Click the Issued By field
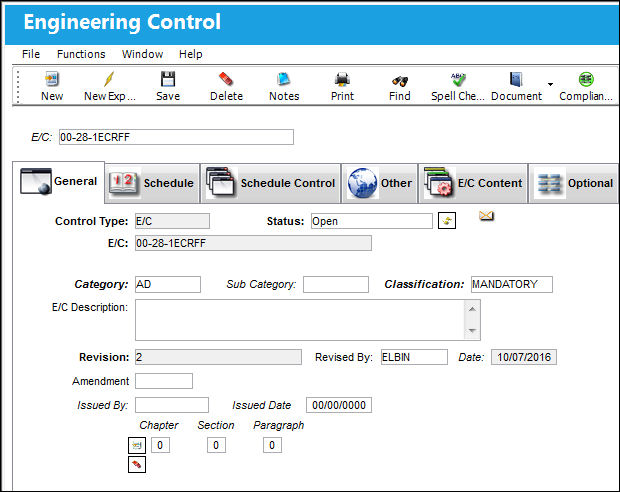620x492 pixels. point(172,405)
